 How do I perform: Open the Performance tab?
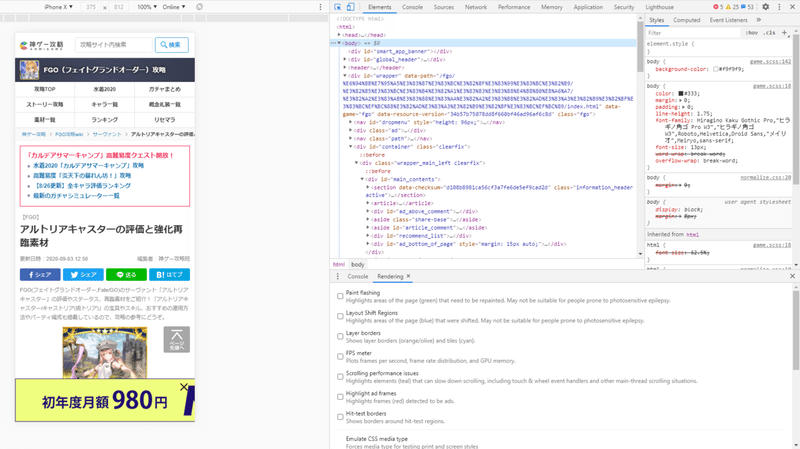tap(514, 7)
